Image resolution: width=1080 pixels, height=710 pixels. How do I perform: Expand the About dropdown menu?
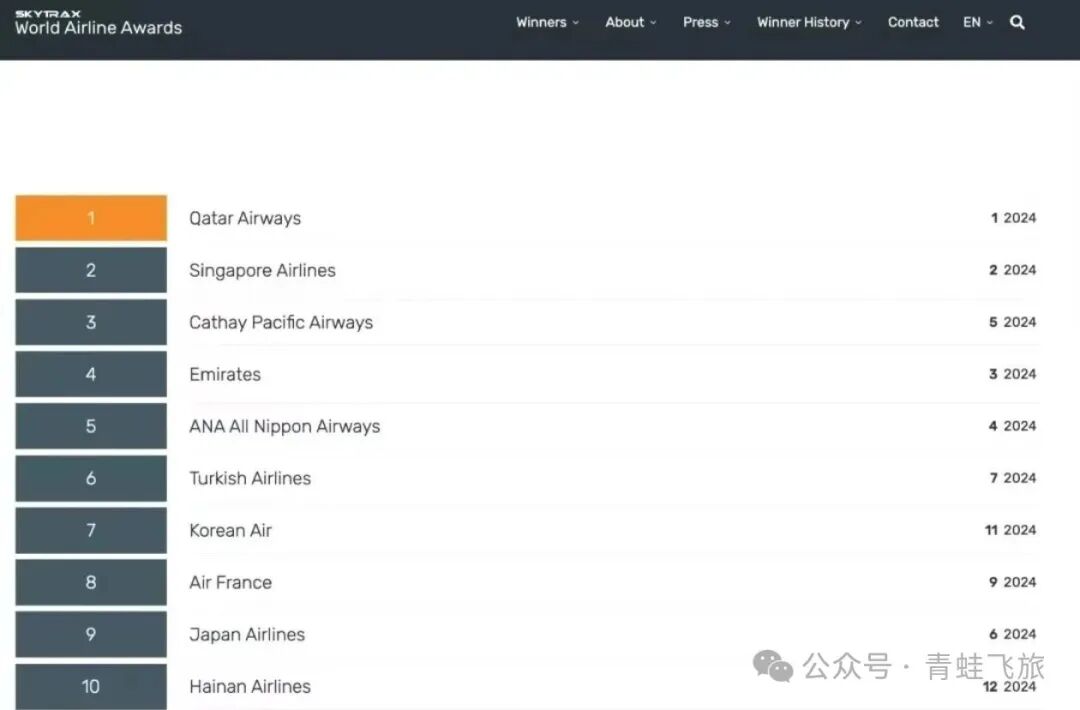tap(631, 22)
